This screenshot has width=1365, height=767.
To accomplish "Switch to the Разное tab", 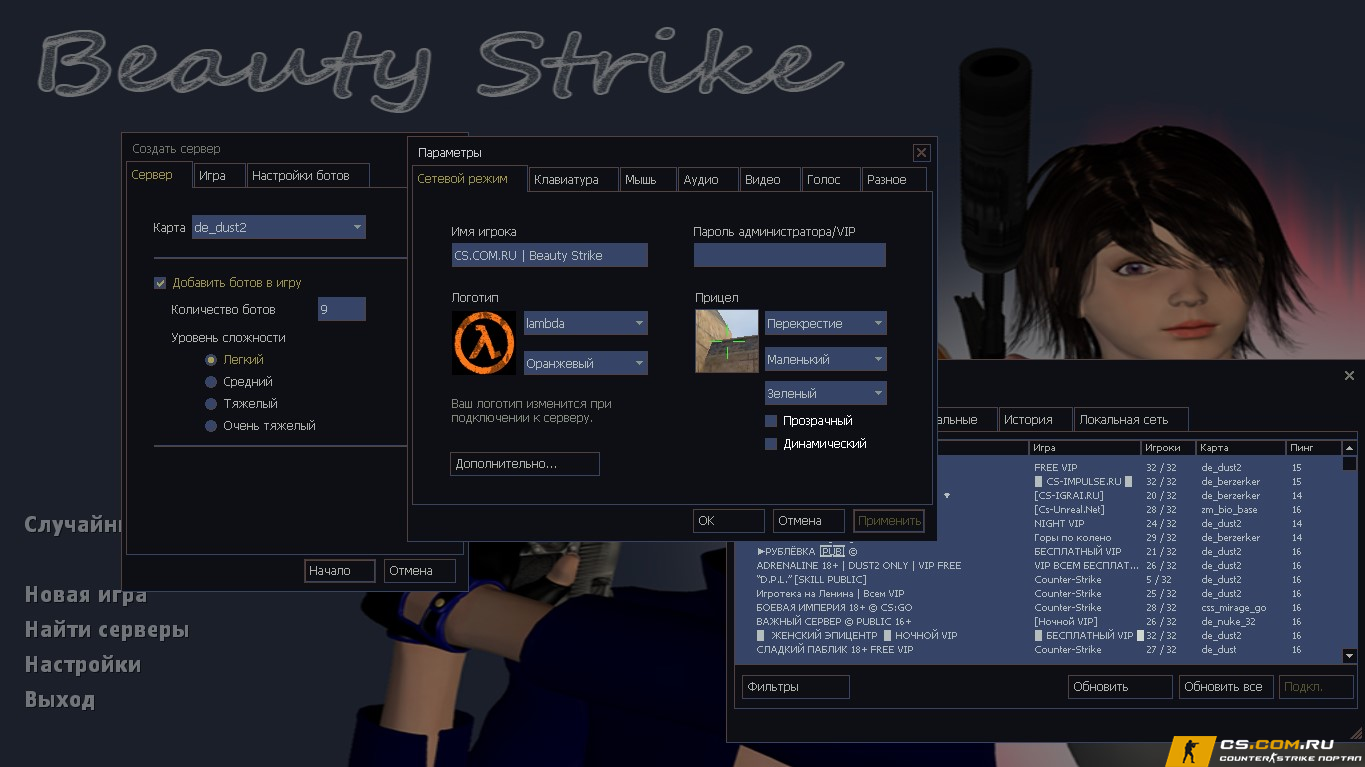I will pos(894,180).
